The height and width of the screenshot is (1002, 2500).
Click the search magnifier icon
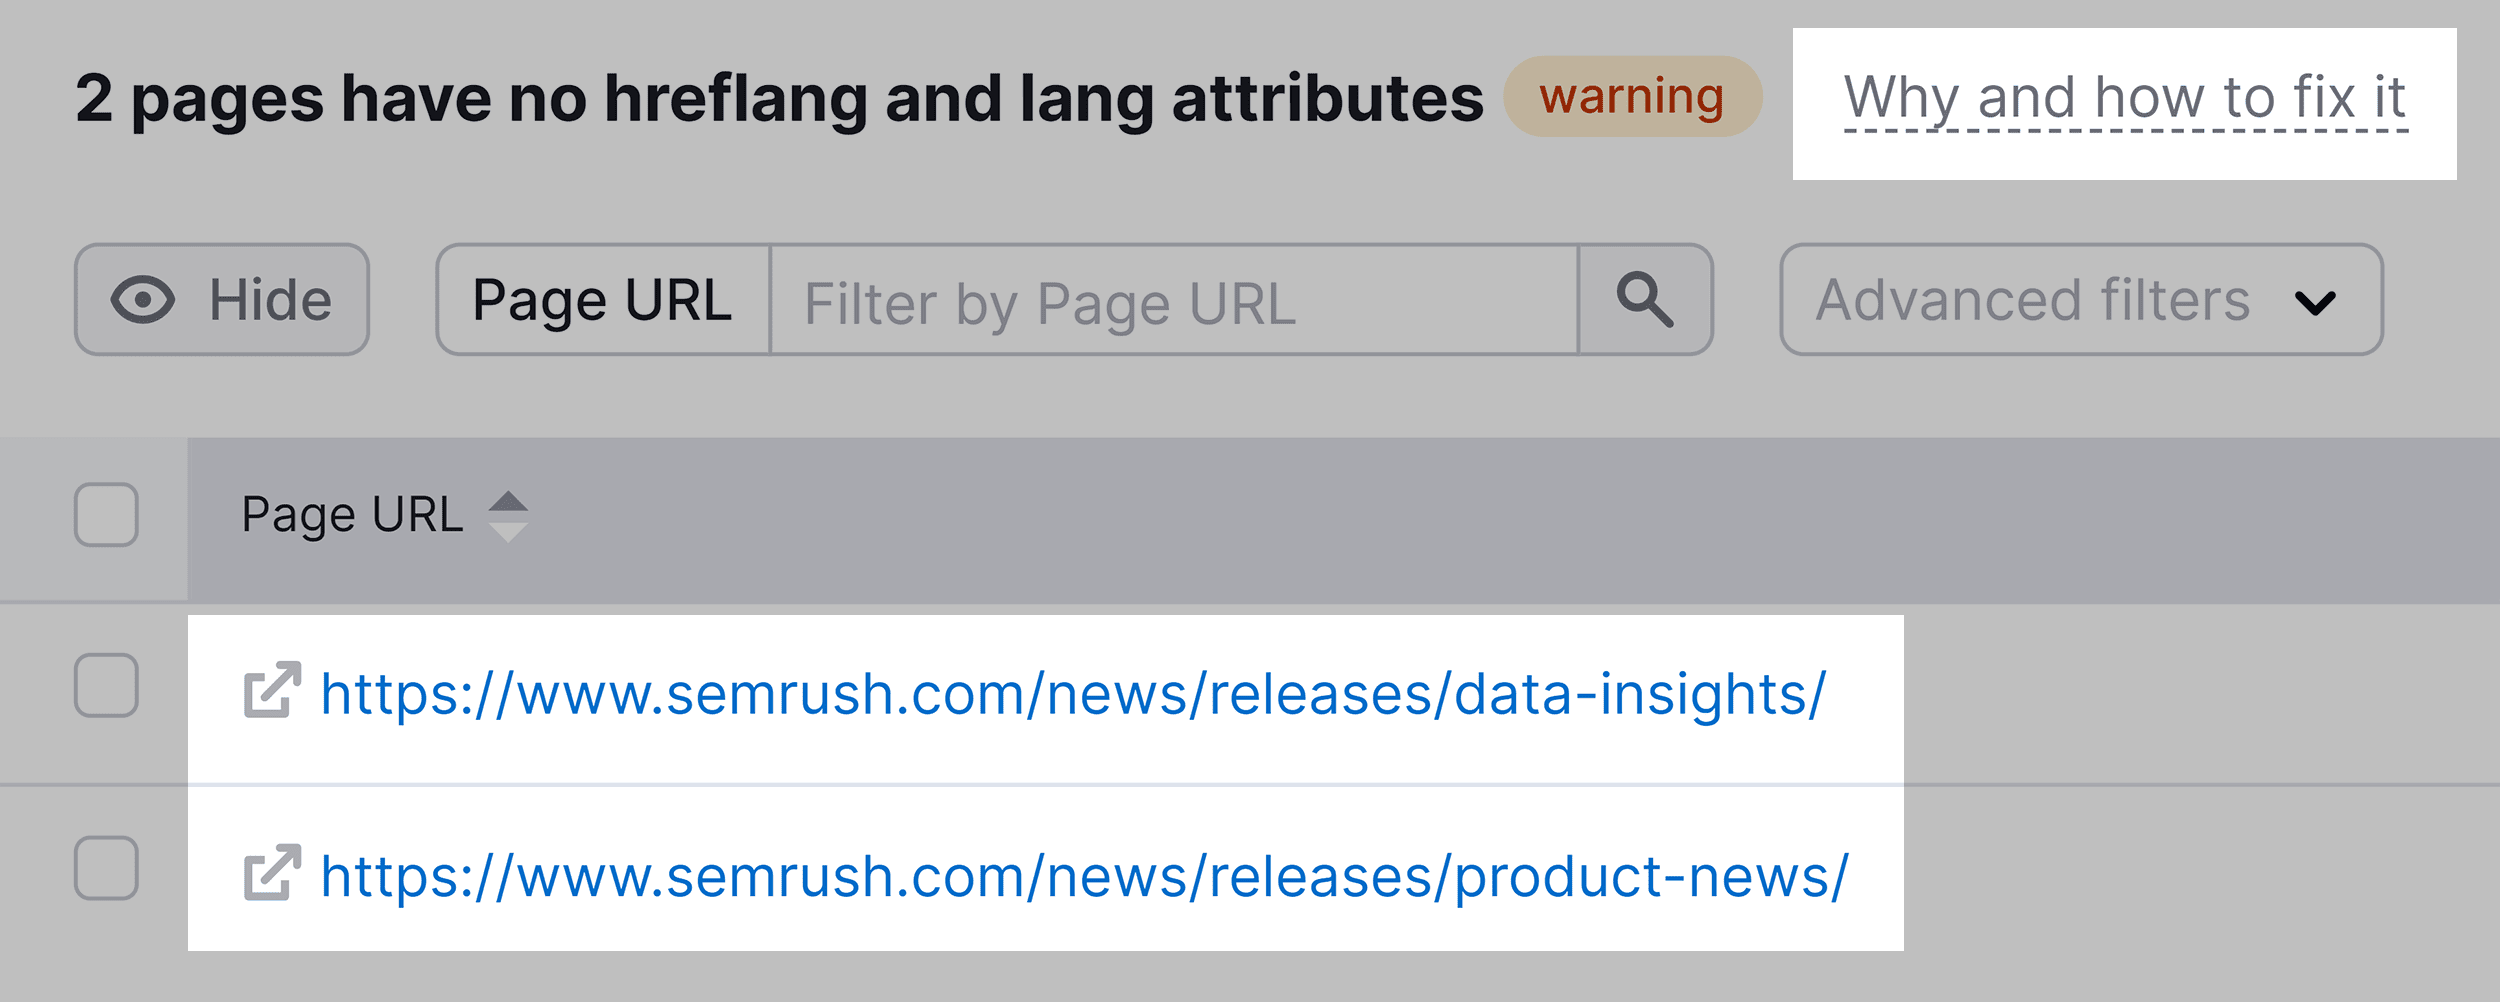[x=1646, y=298]
